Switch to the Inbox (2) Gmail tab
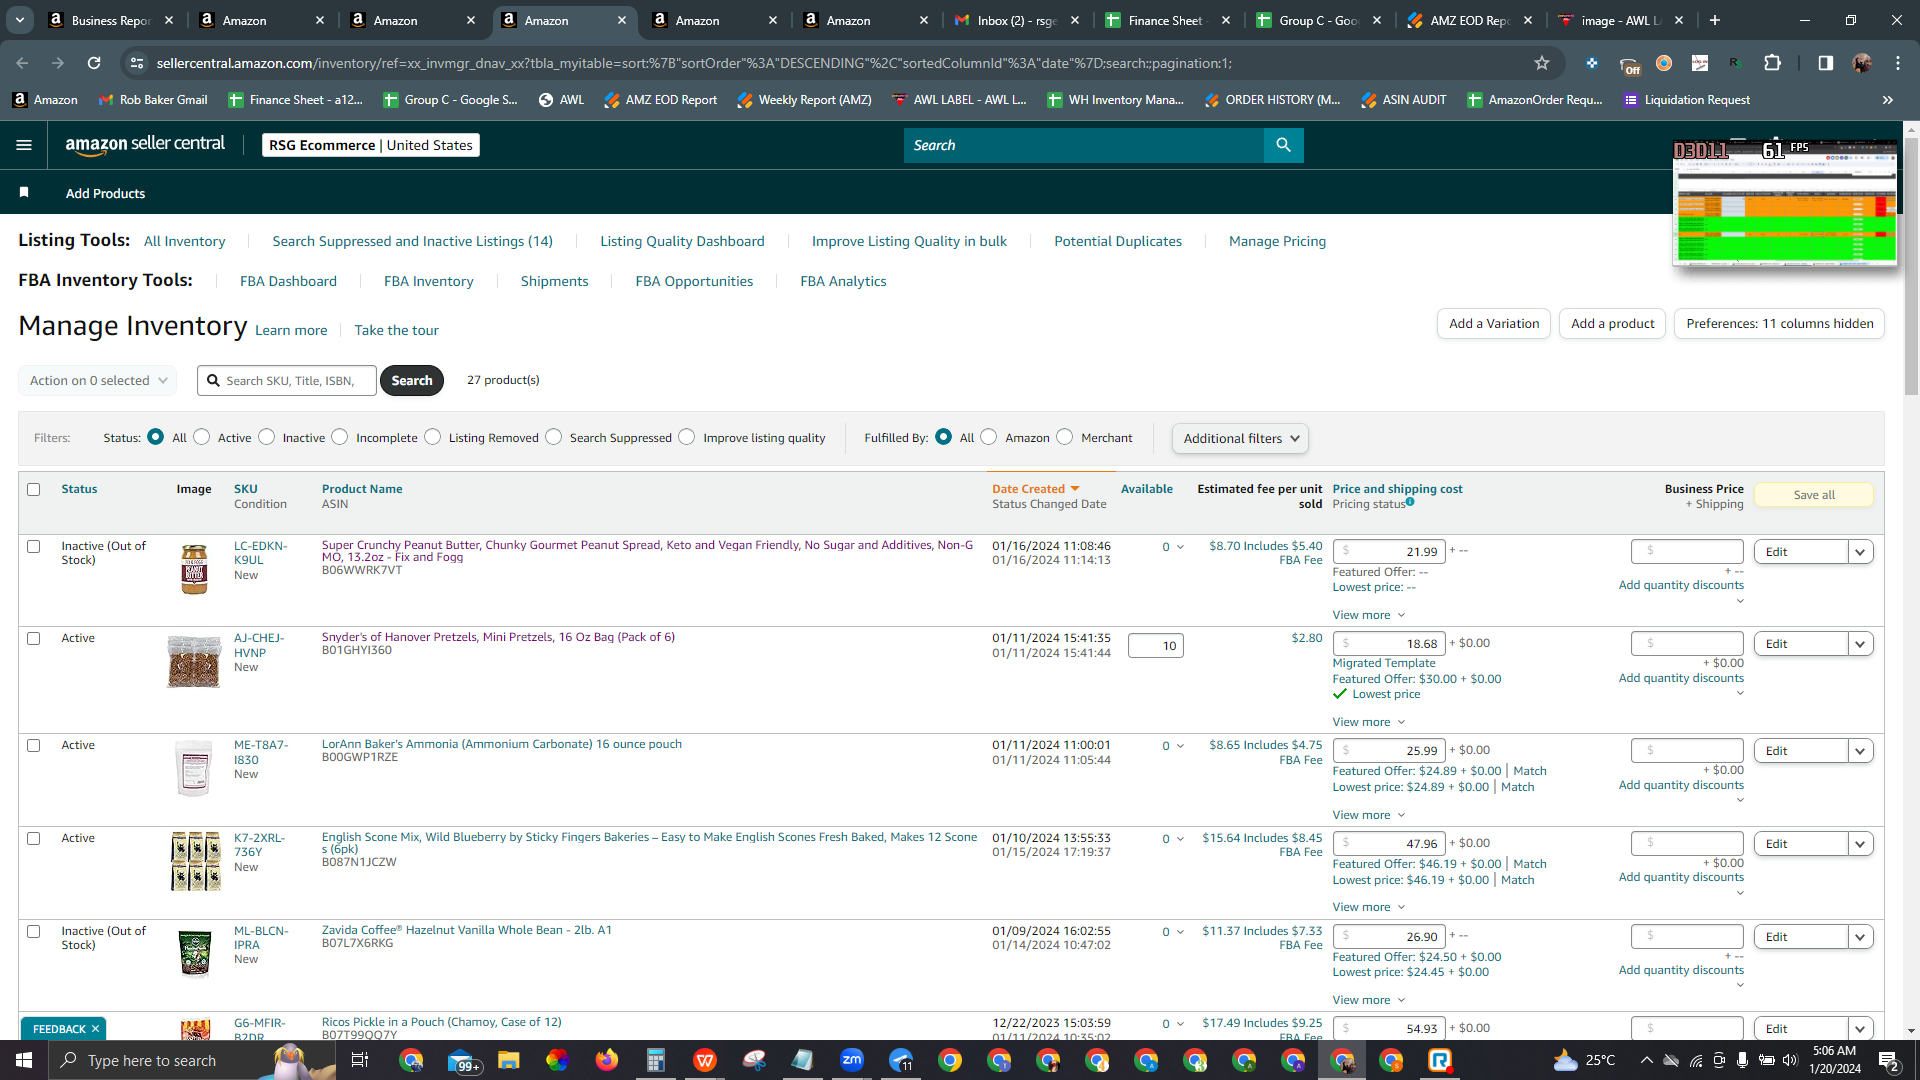The height and width of the screenshot is (1080, 1920). (x=1017, y=20)
